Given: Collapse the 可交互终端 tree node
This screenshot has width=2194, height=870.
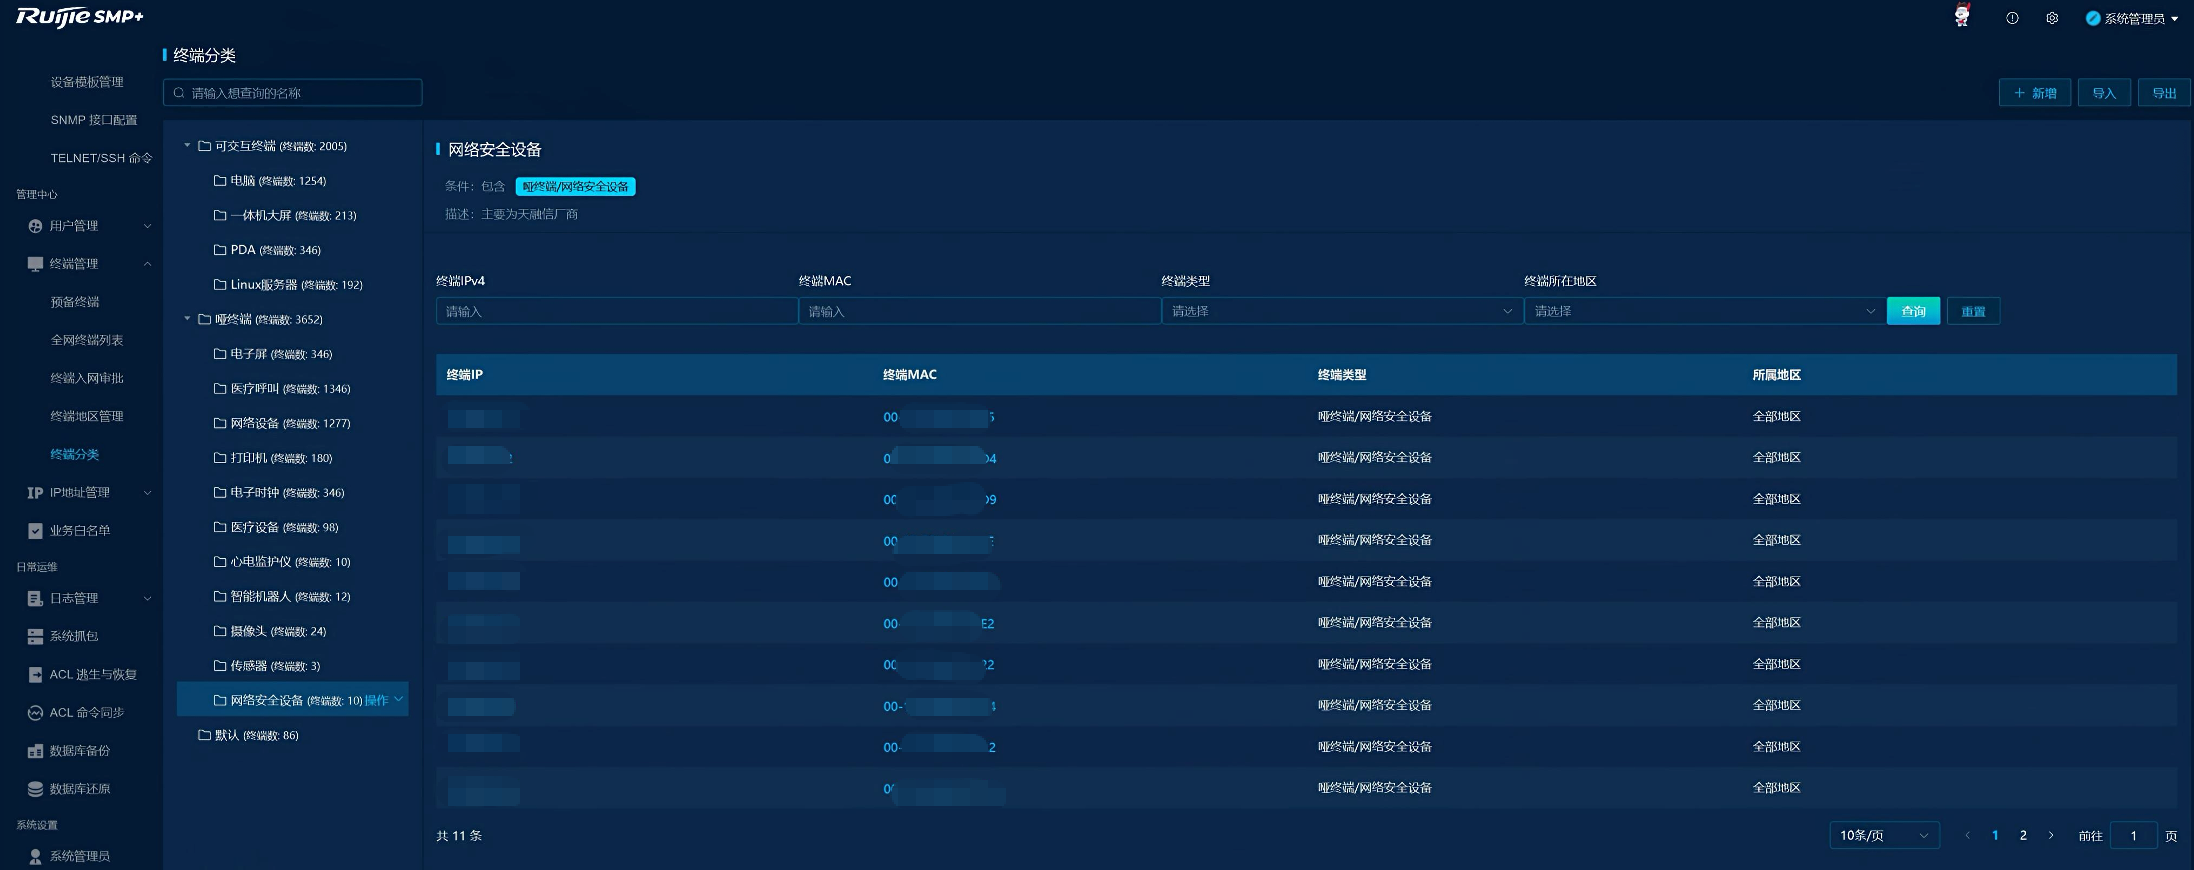Looking at the screenshot, I should 187,146.
